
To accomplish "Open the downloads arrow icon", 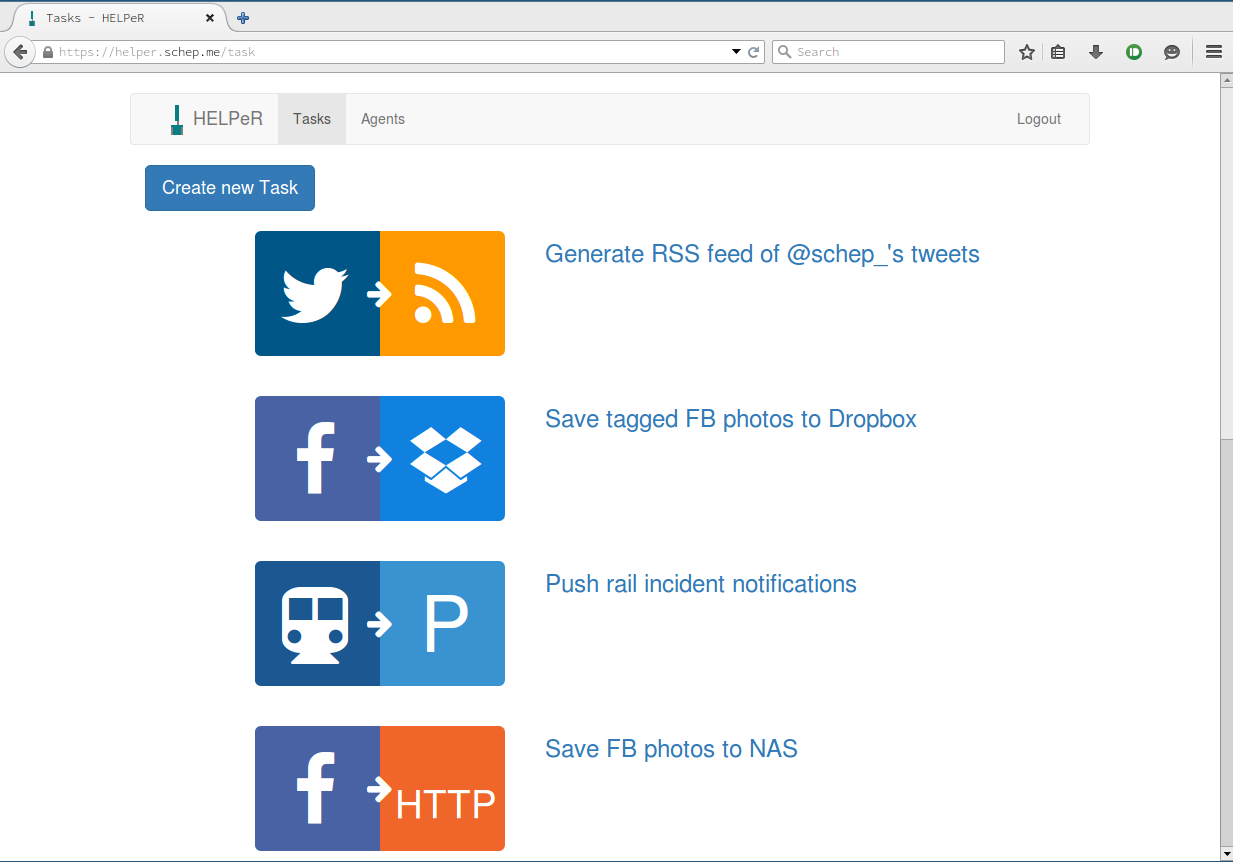I will tap(1096, 52).
